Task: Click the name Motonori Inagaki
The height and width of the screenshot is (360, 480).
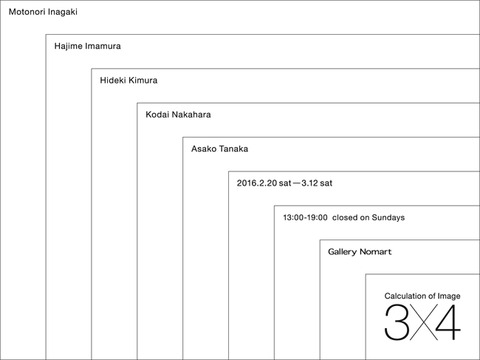Action: tap(43, 12)
